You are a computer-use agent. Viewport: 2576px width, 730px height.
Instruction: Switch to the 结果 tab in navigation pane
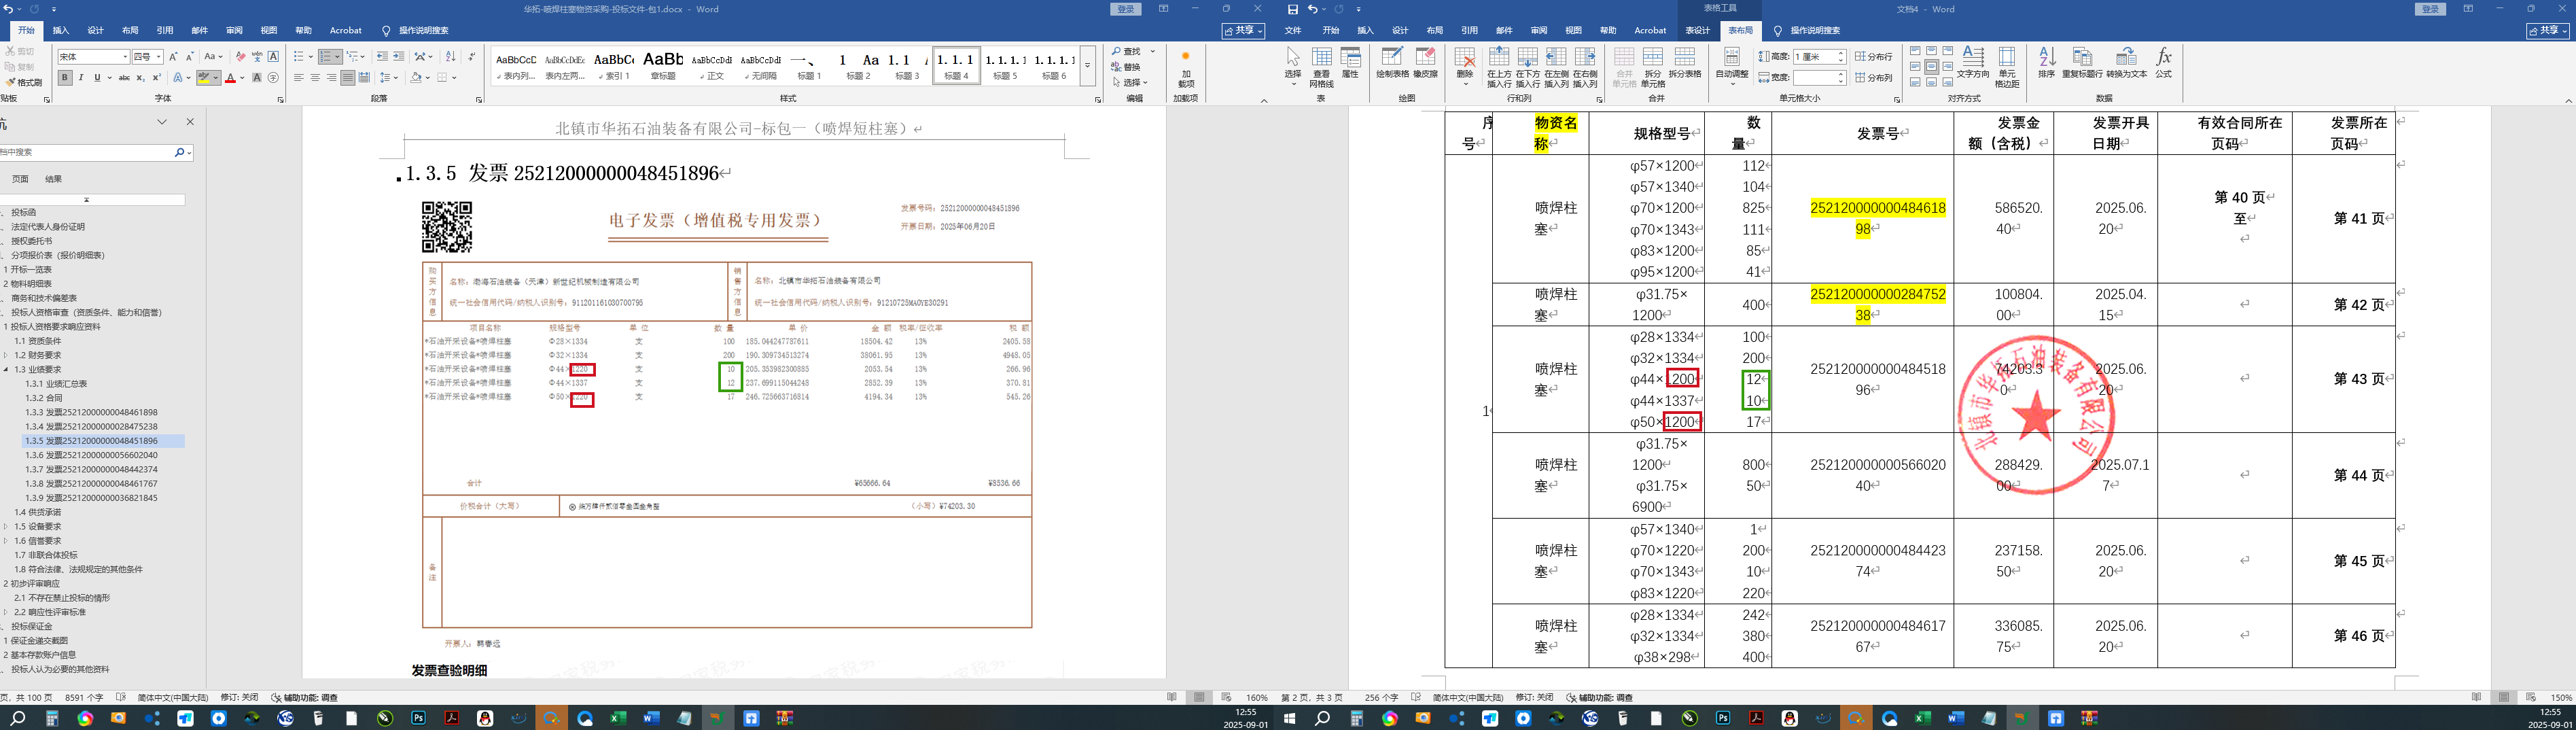click(54, 179)
